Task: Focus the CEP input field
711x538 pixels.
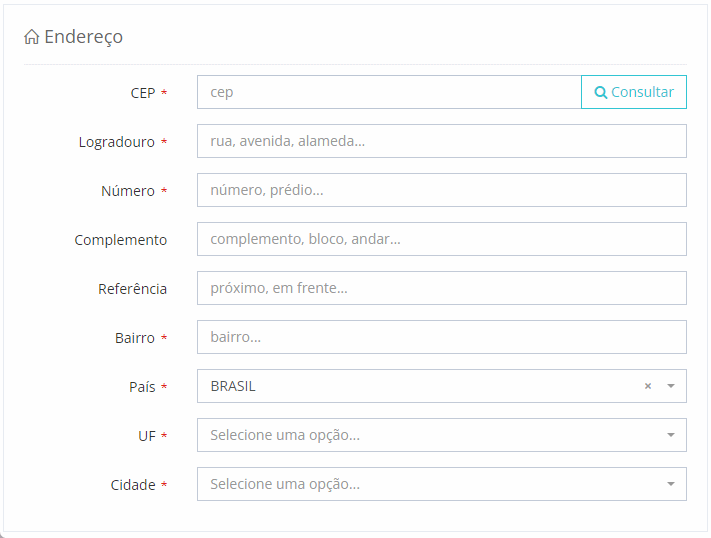Action: coord(388,92)
